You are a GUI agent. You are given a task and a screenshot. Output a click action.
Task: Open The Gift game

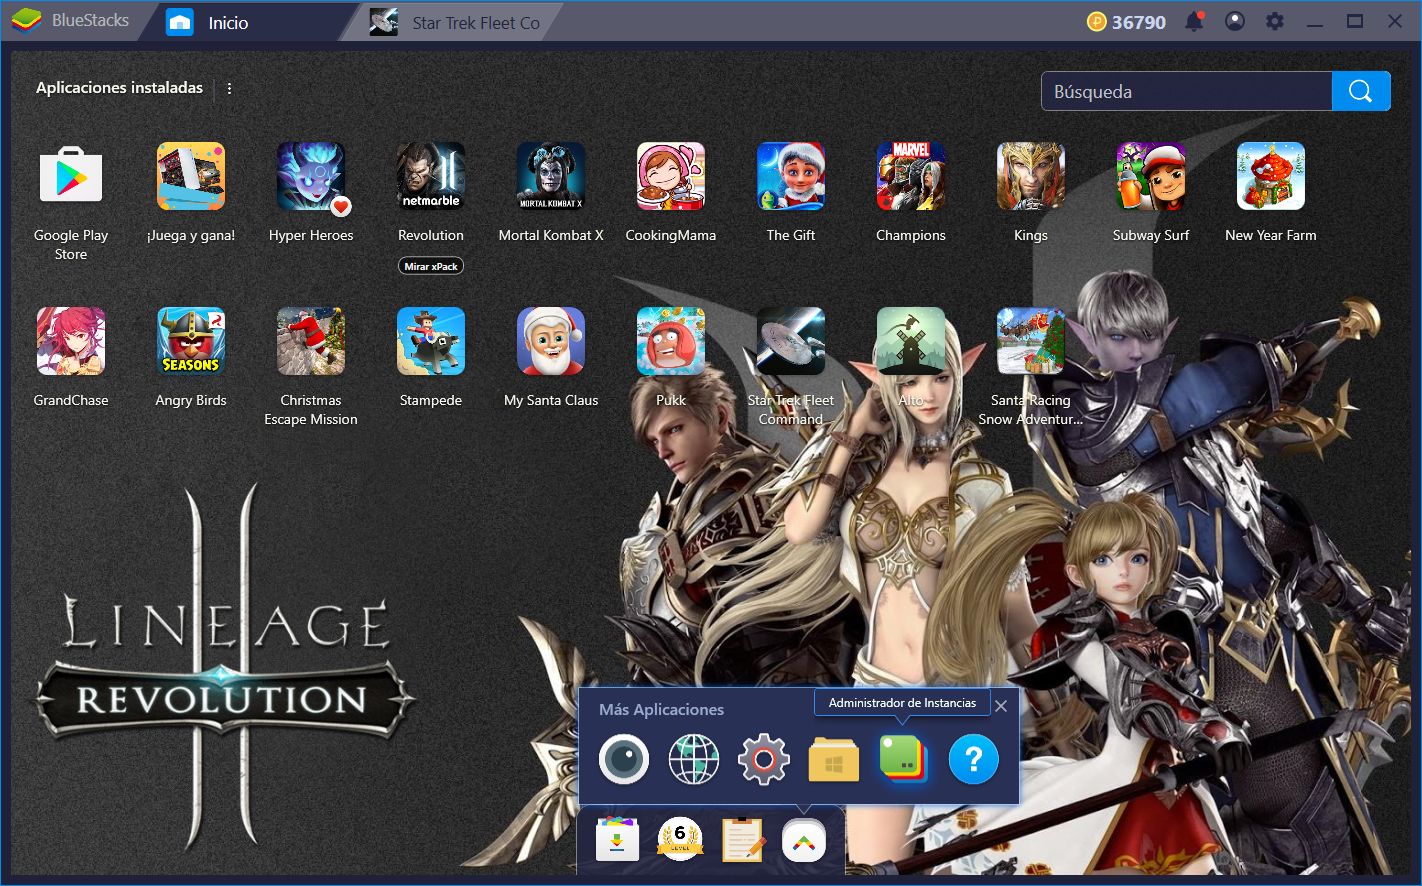791,176
